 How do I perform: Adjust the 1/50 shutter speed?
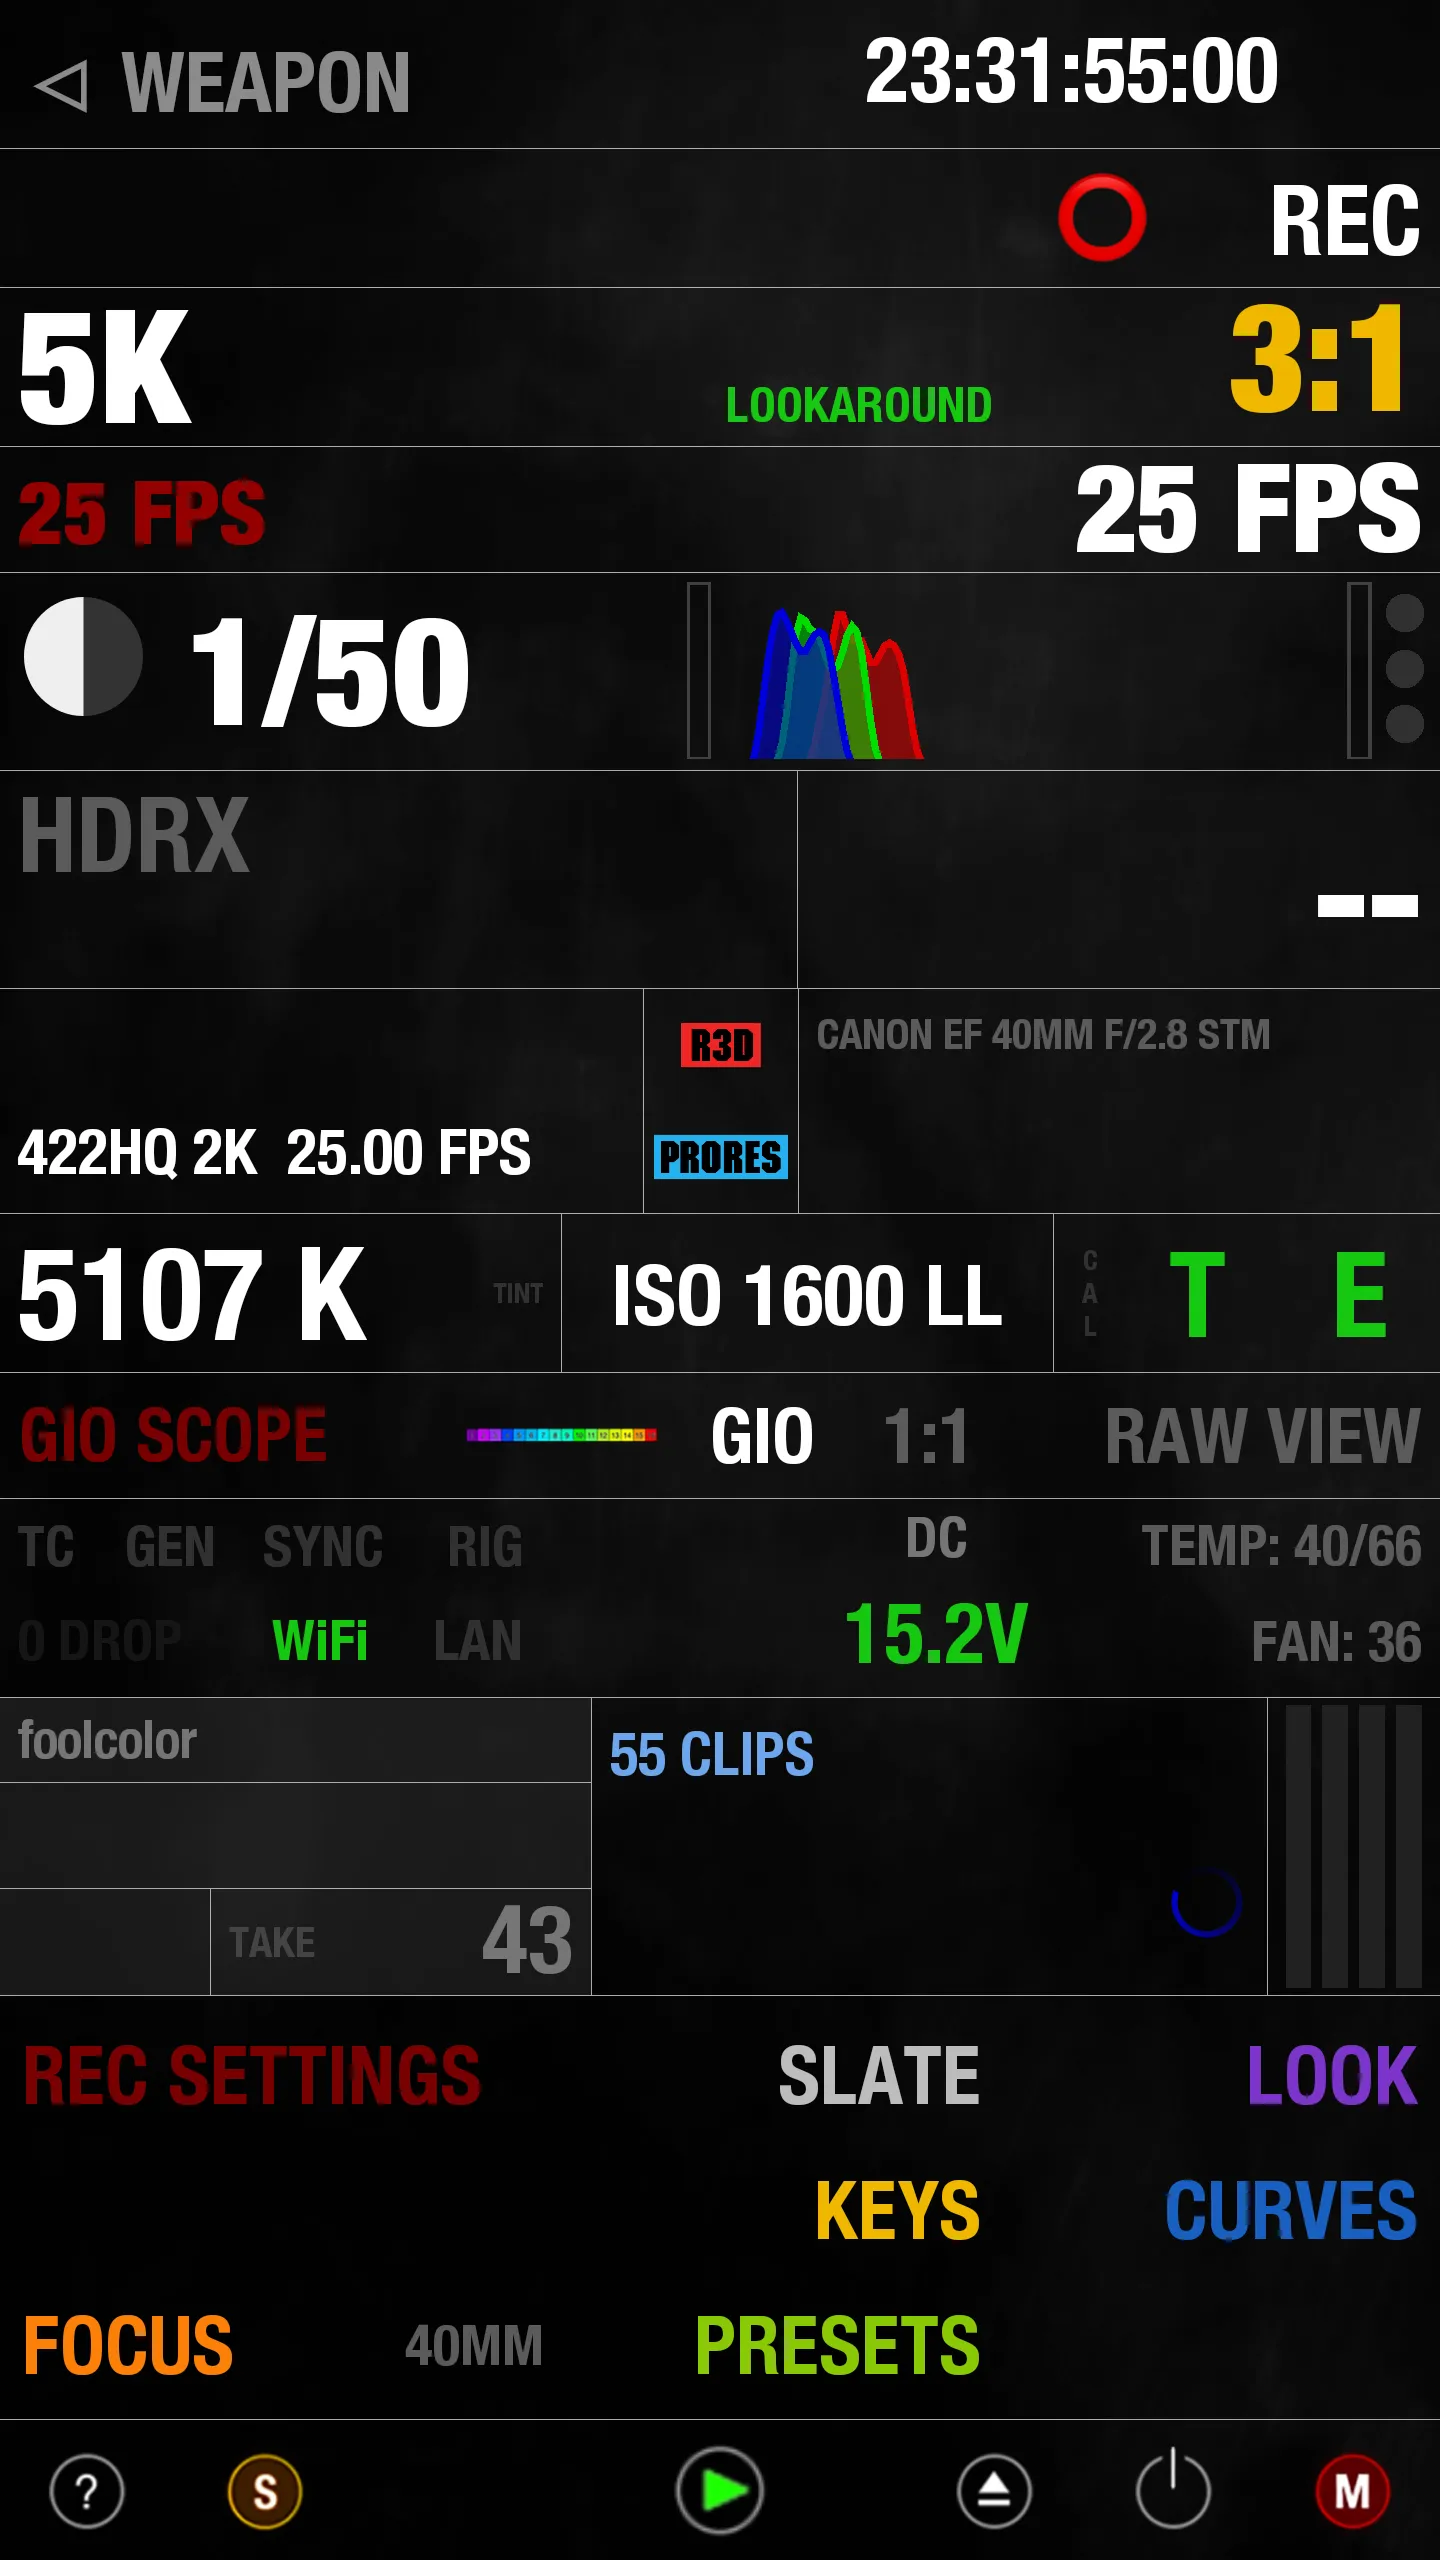[329, 671]
